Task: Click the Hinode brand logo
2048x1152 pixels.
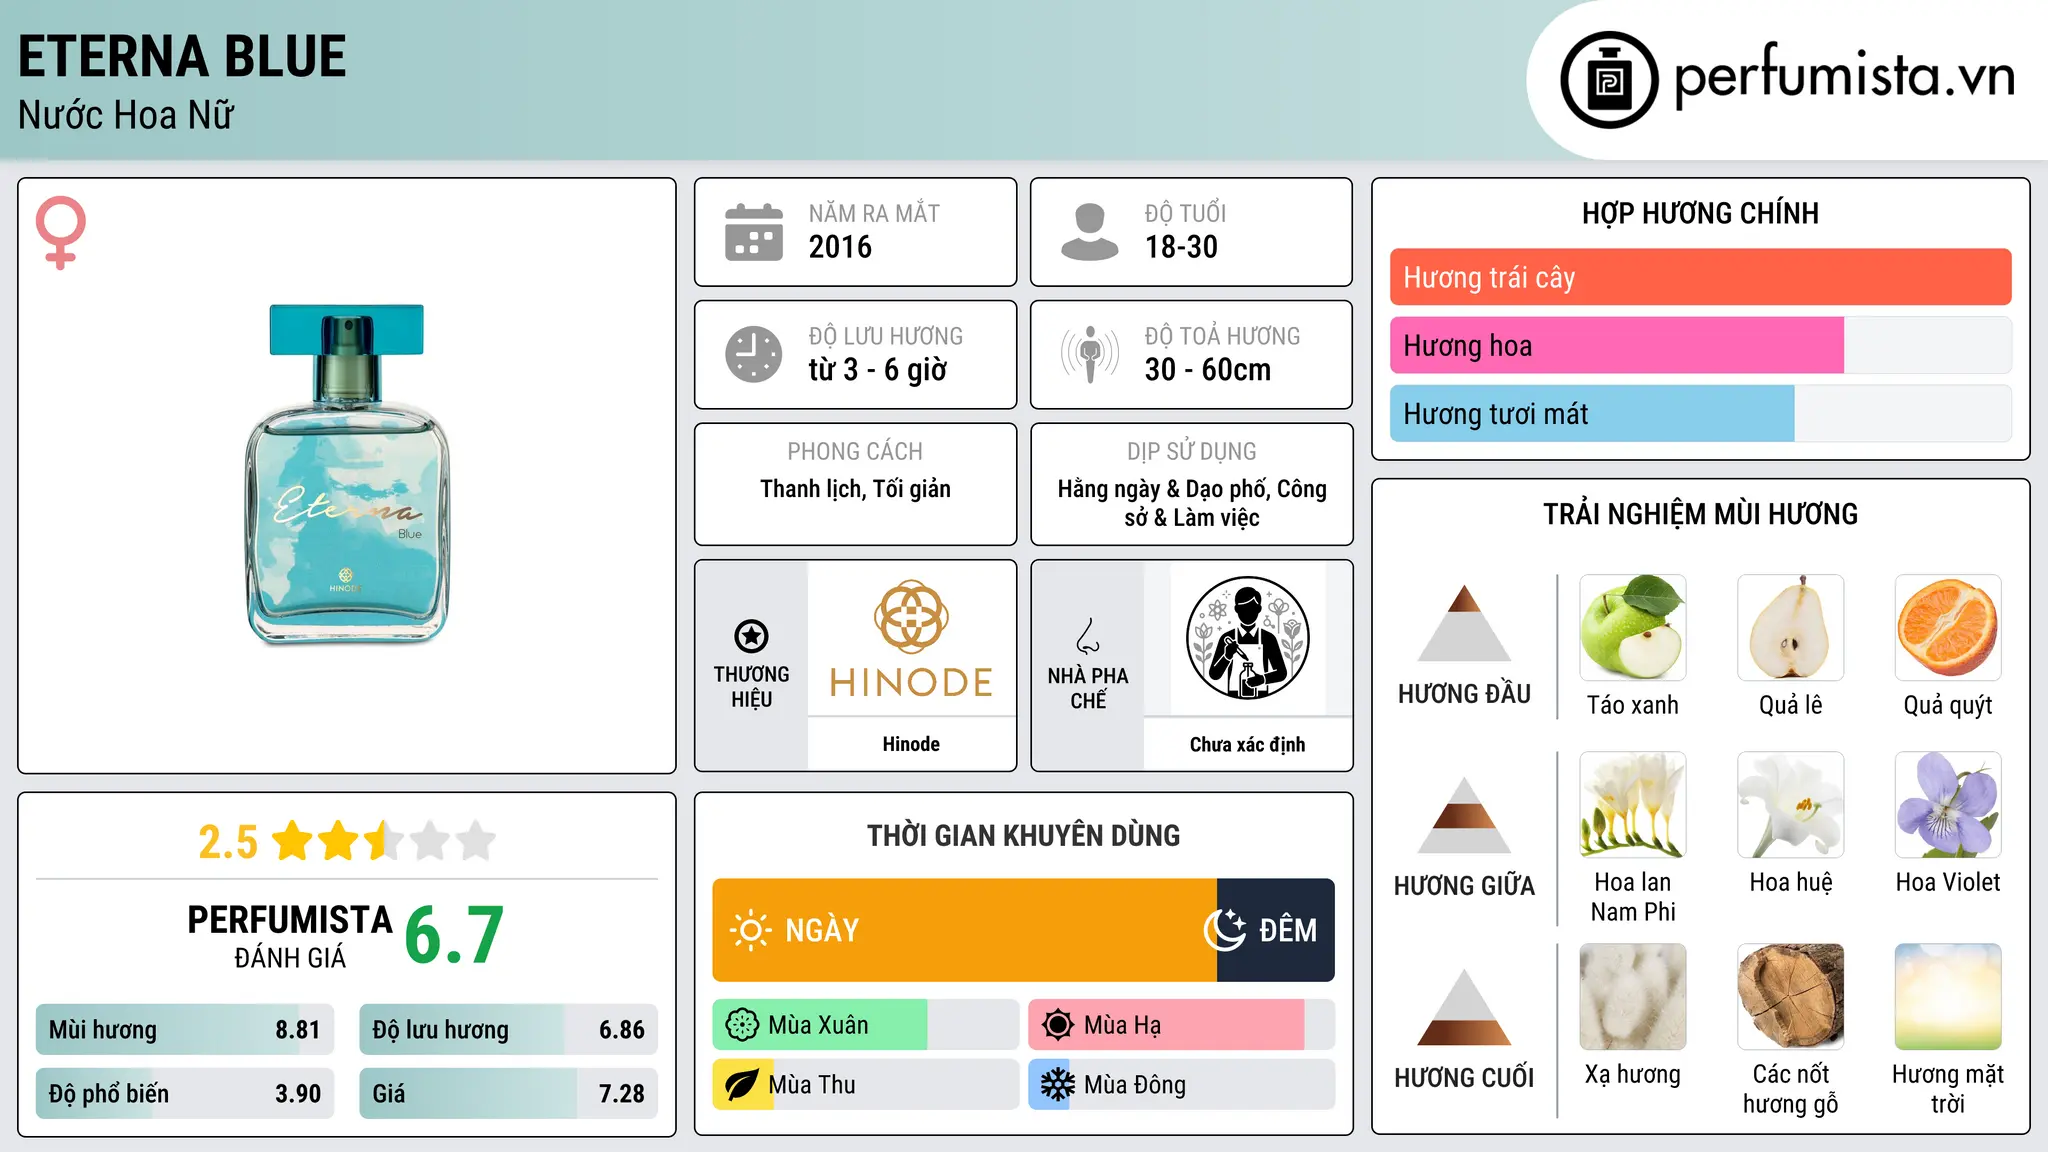Action: coord(911,639)
